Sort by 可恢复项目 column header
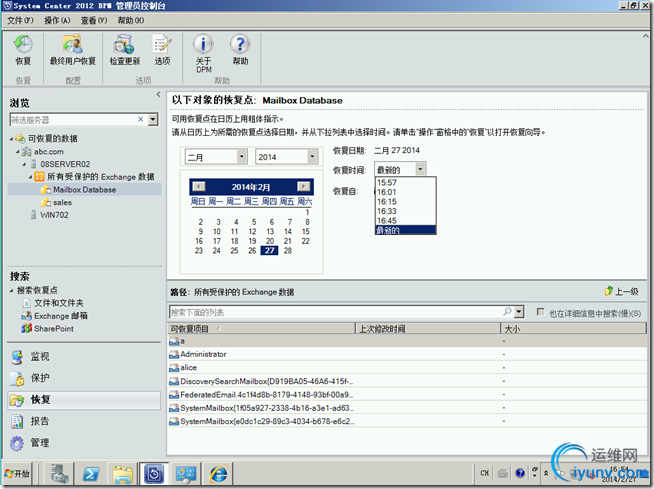654x489 pixels. pos(262,329)
